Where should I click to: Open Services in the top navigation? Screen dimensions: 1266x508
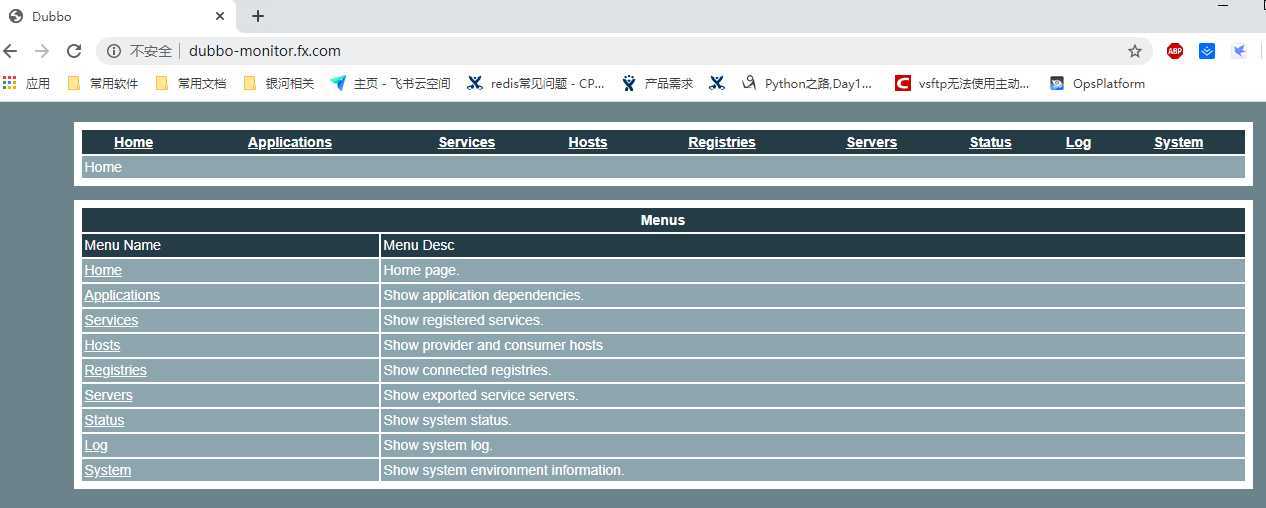[x=467, y=142]
